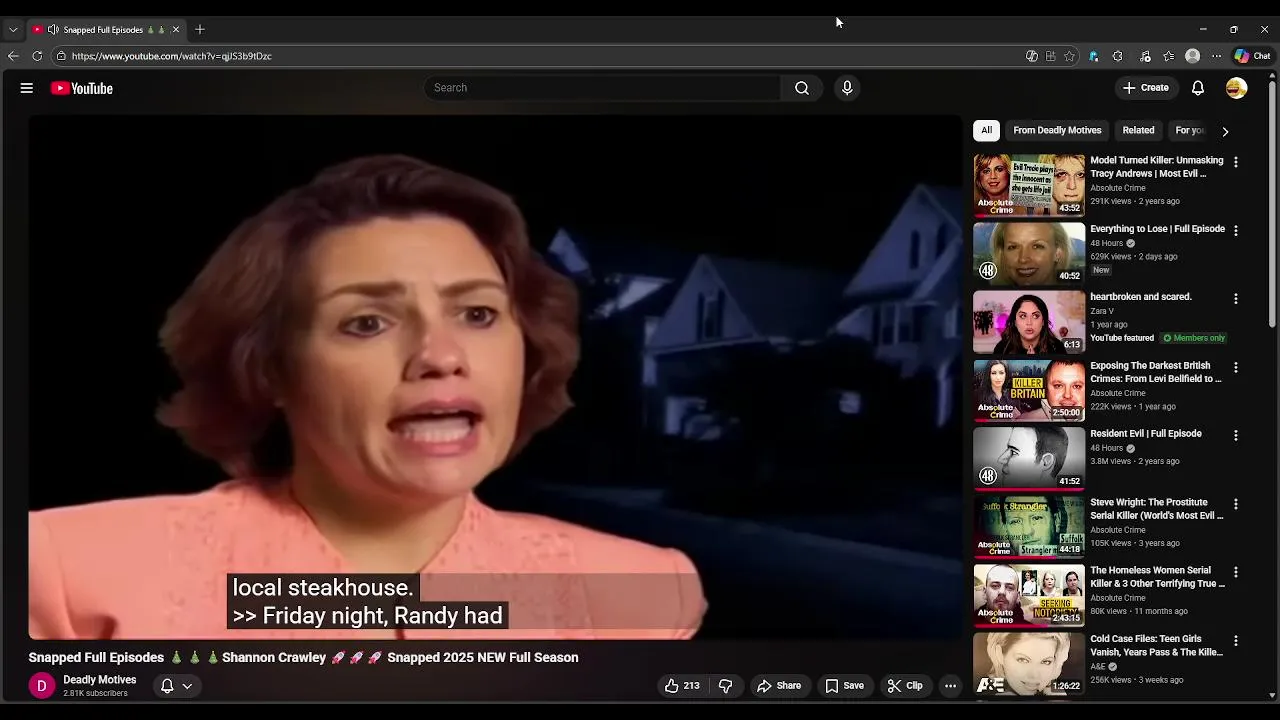This screenshot has width=1280, height=720.
Task: Open new browser tab
Action: [200, 29]
